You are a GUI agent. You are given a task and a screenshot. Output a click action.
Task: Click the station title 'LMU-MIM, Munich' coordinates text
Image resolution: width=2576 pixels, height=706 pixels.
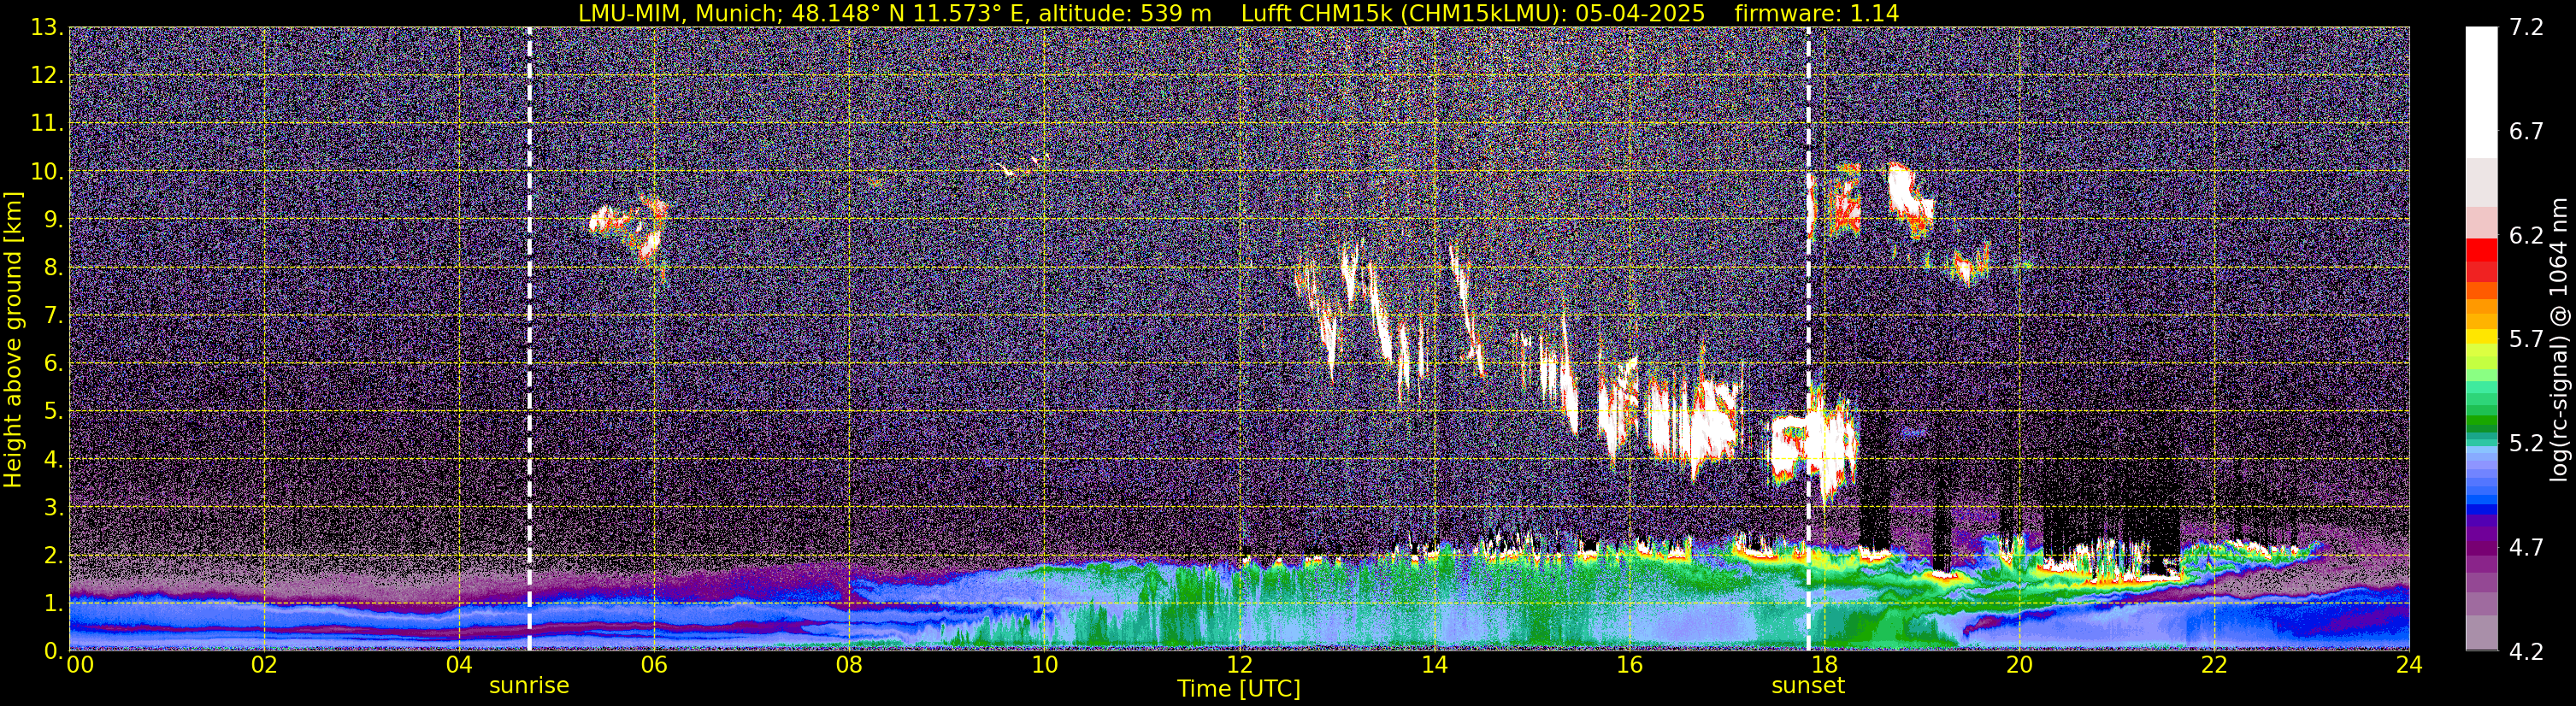pos(894,13)
